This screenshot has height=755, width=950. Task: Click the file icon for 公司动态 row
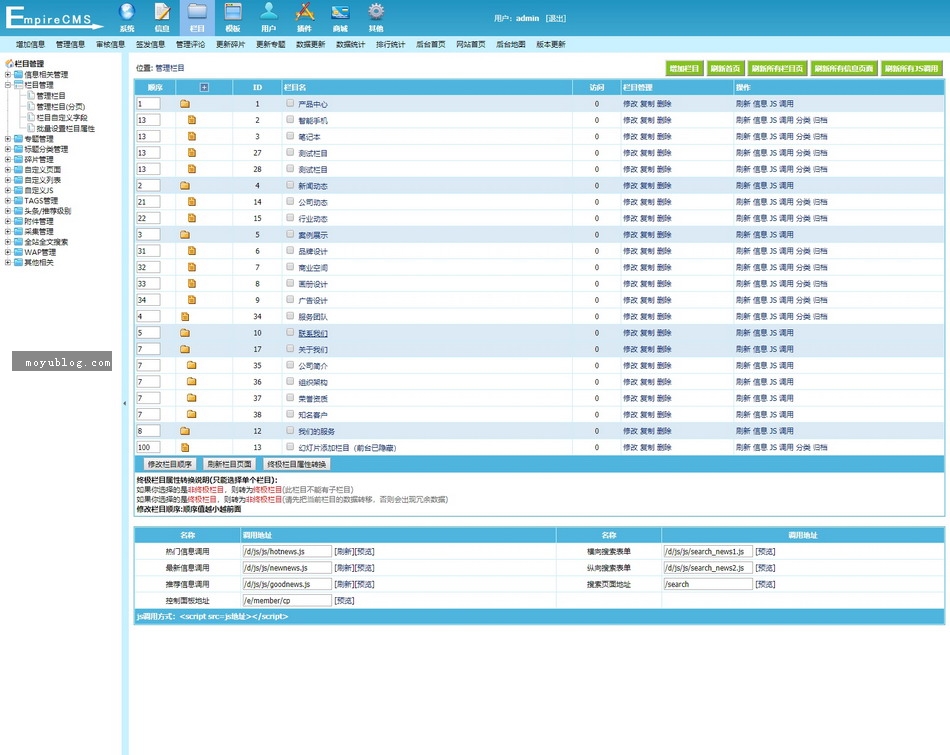[x=192, y=202]
